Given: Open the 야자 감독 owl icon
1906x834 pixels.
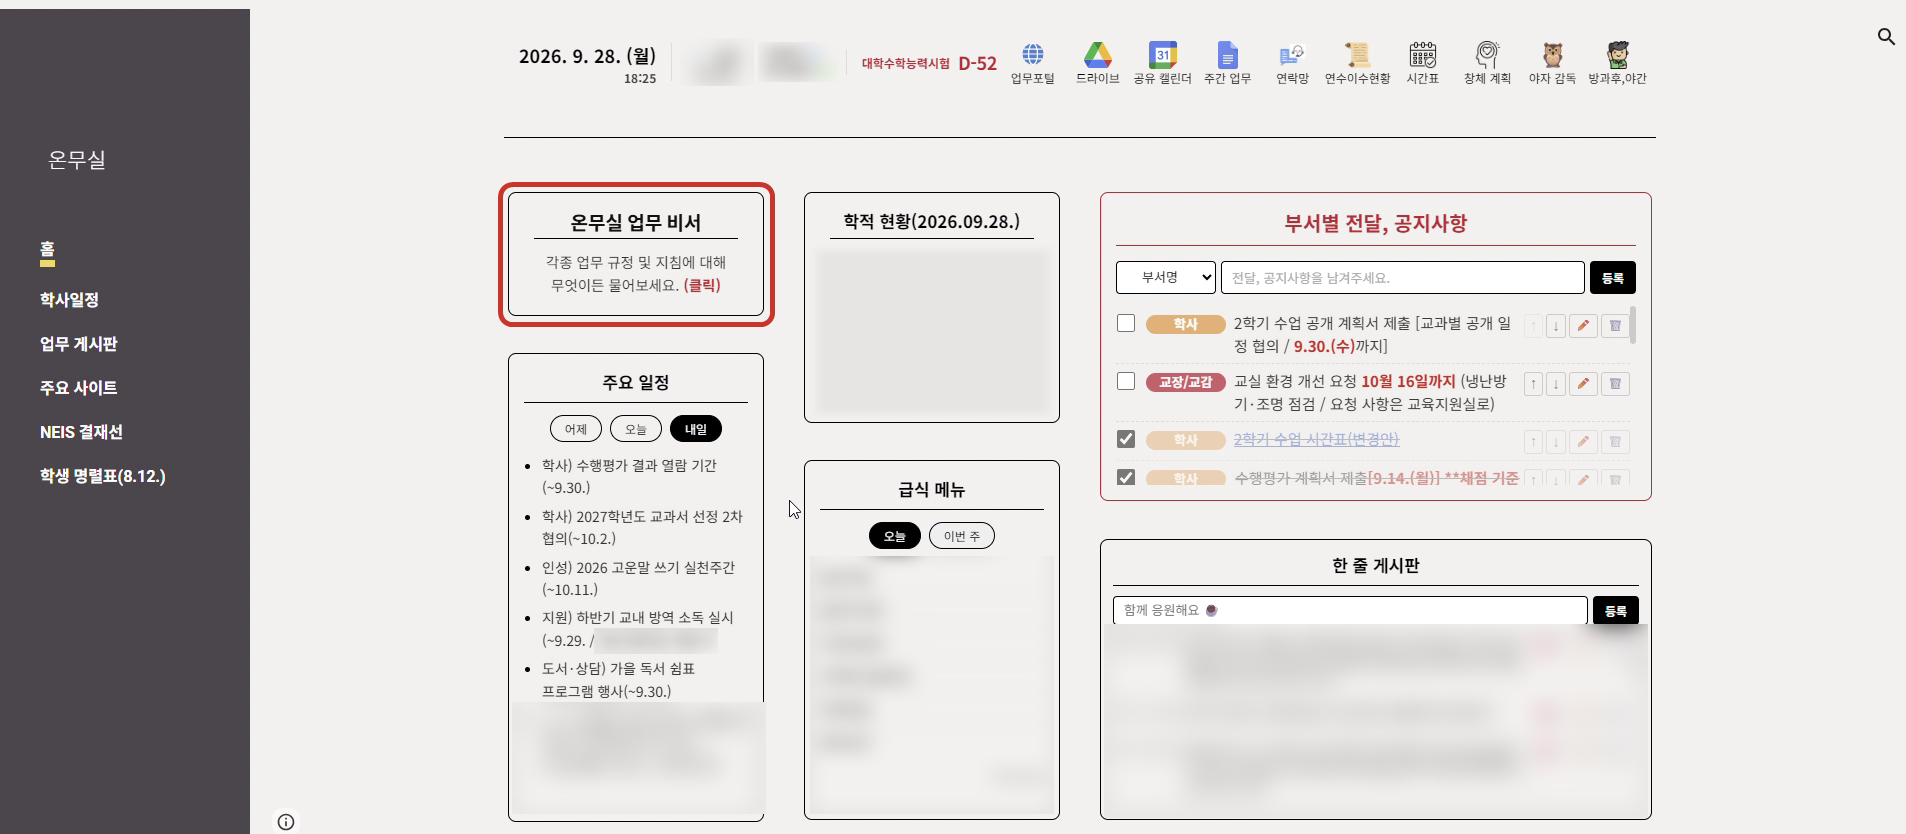Looking at the screenshot, I should click(x=1552, y=54).
